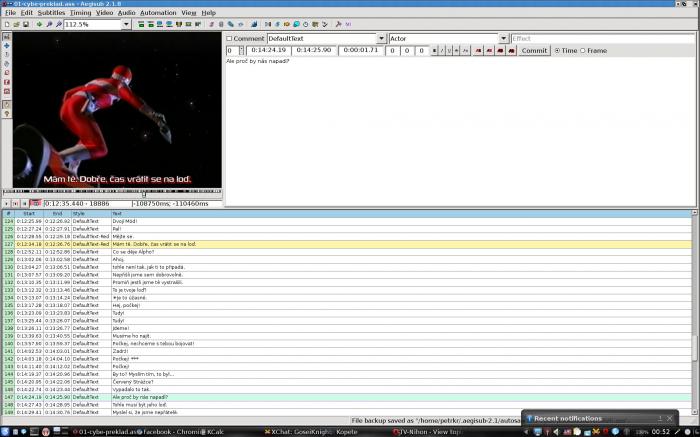Click the start time field 0:14:24.19
This screenshot has width=700, height=437.
coord(268,50)
